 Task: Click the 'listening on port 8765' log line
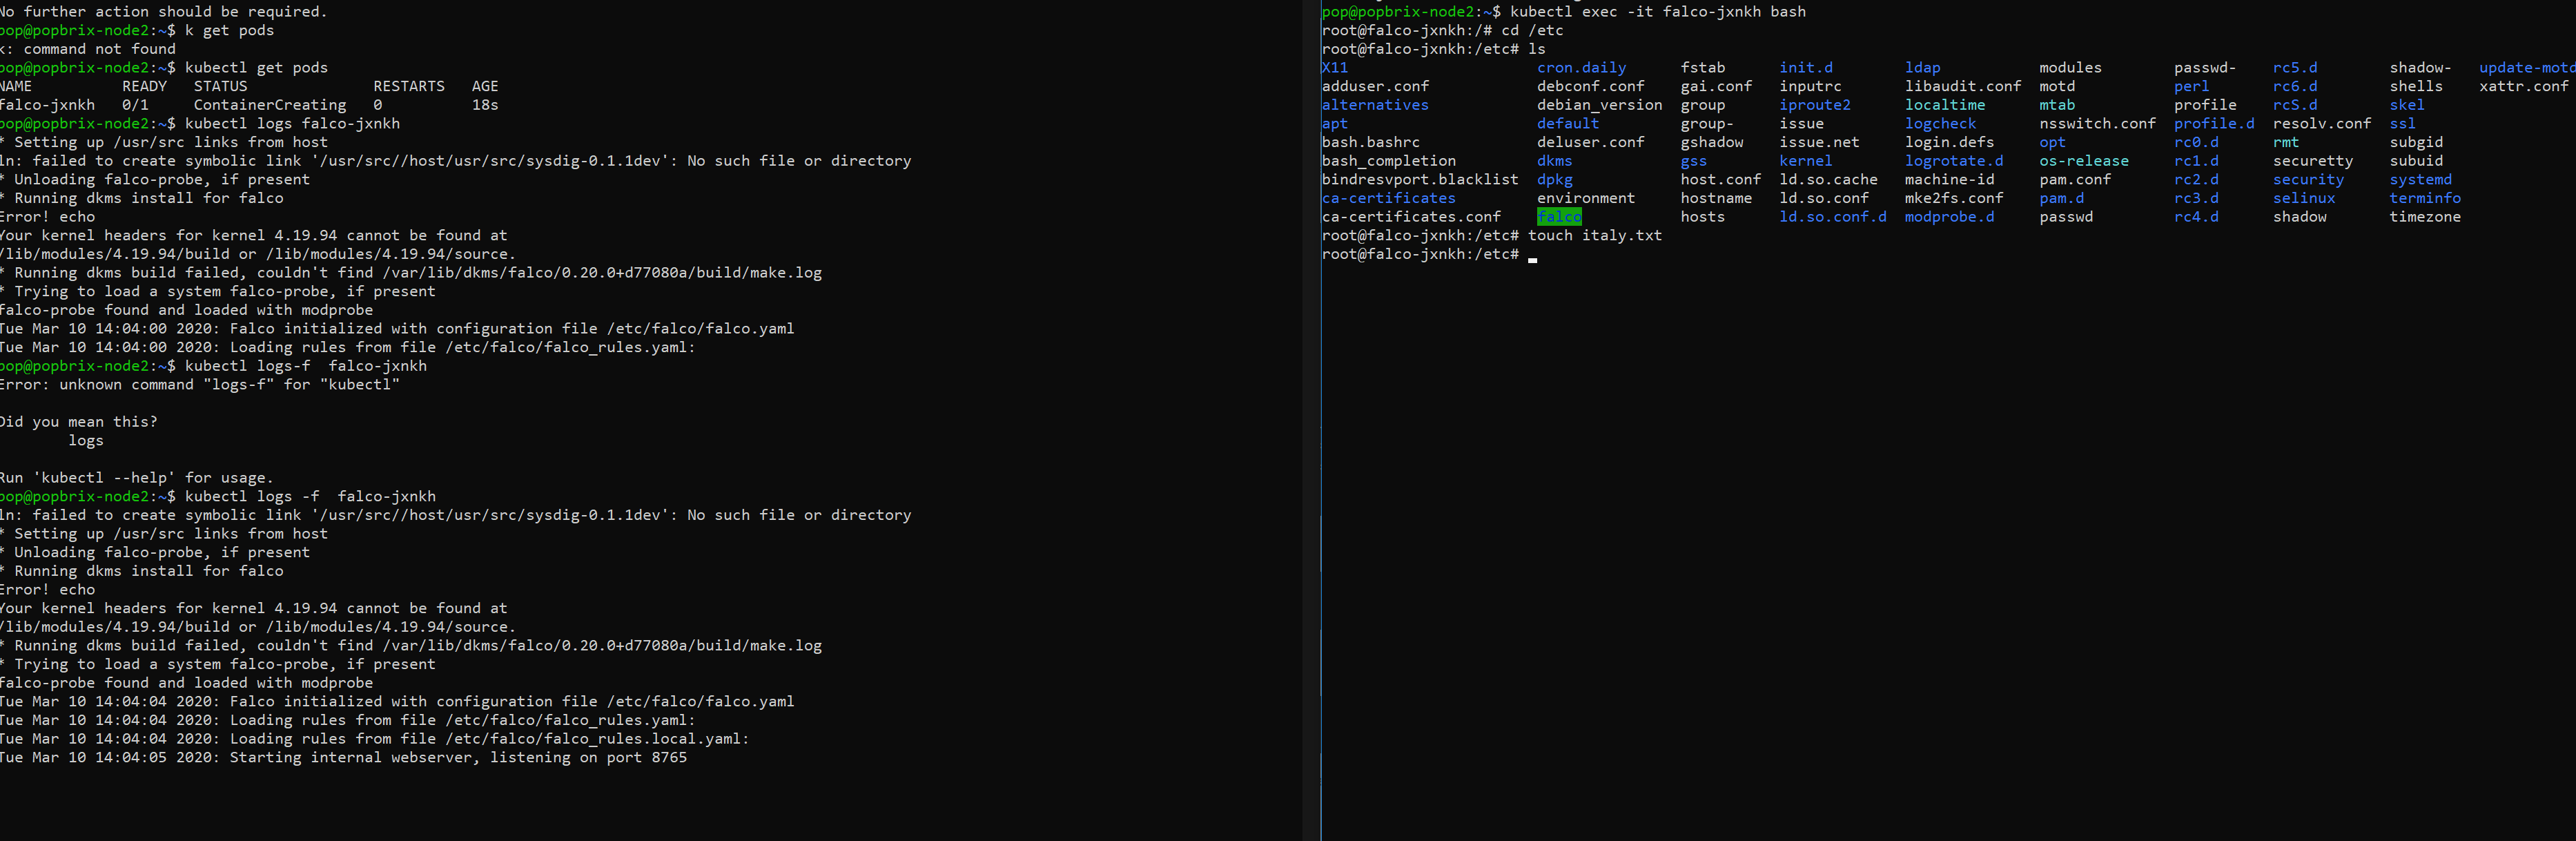tap(343, 758)
